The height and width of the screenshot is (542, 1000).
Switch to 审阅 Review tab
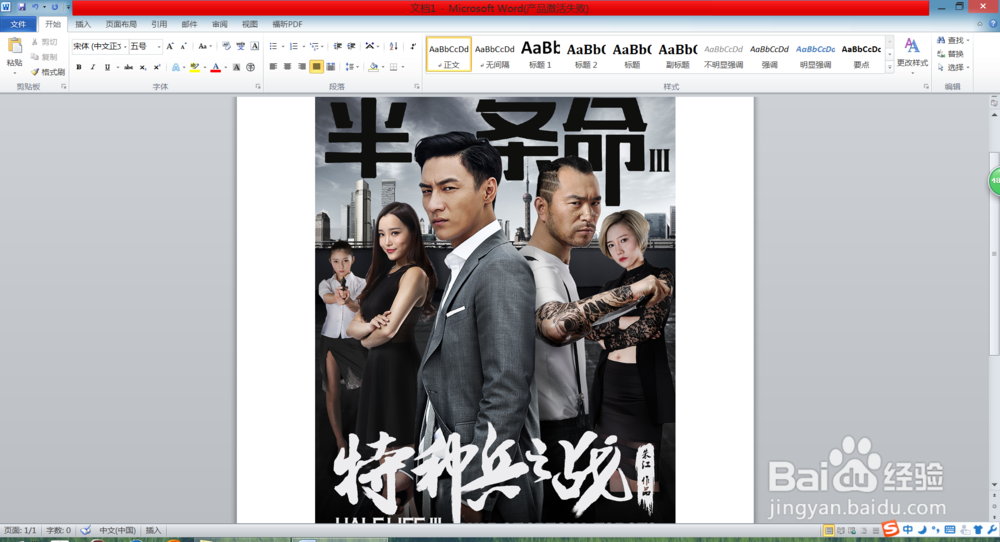pyautogui.click(x=219, y=24)
